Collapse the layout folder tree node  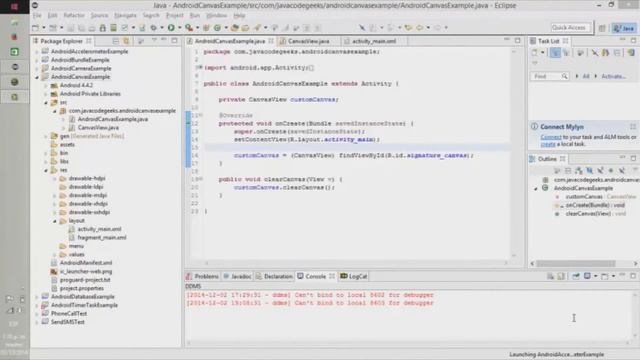[55, 221]
